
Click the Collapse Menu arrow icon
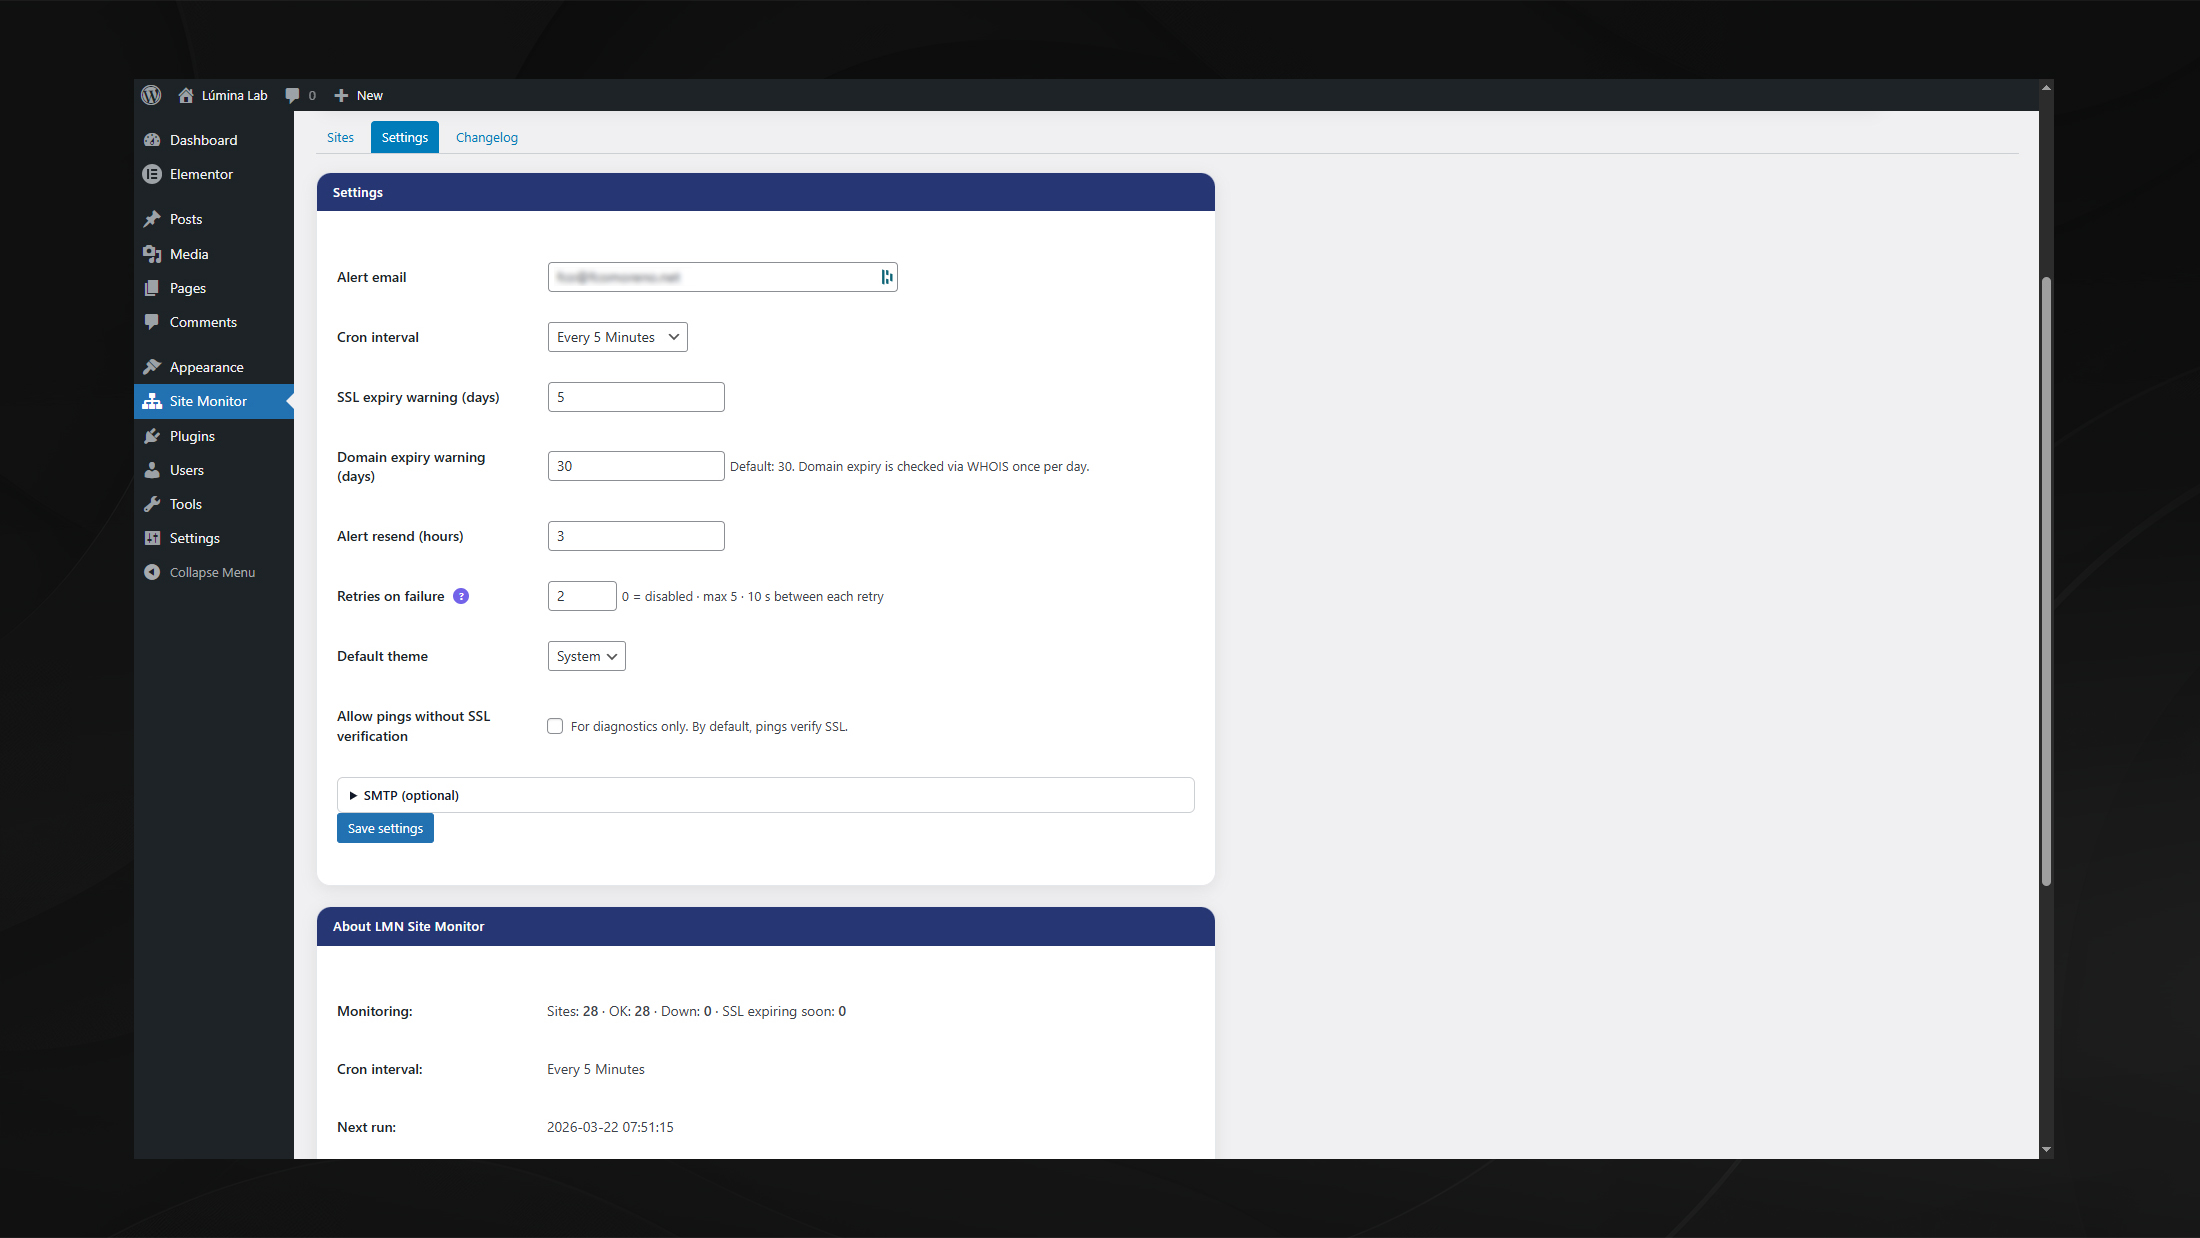tap(152, 572)
